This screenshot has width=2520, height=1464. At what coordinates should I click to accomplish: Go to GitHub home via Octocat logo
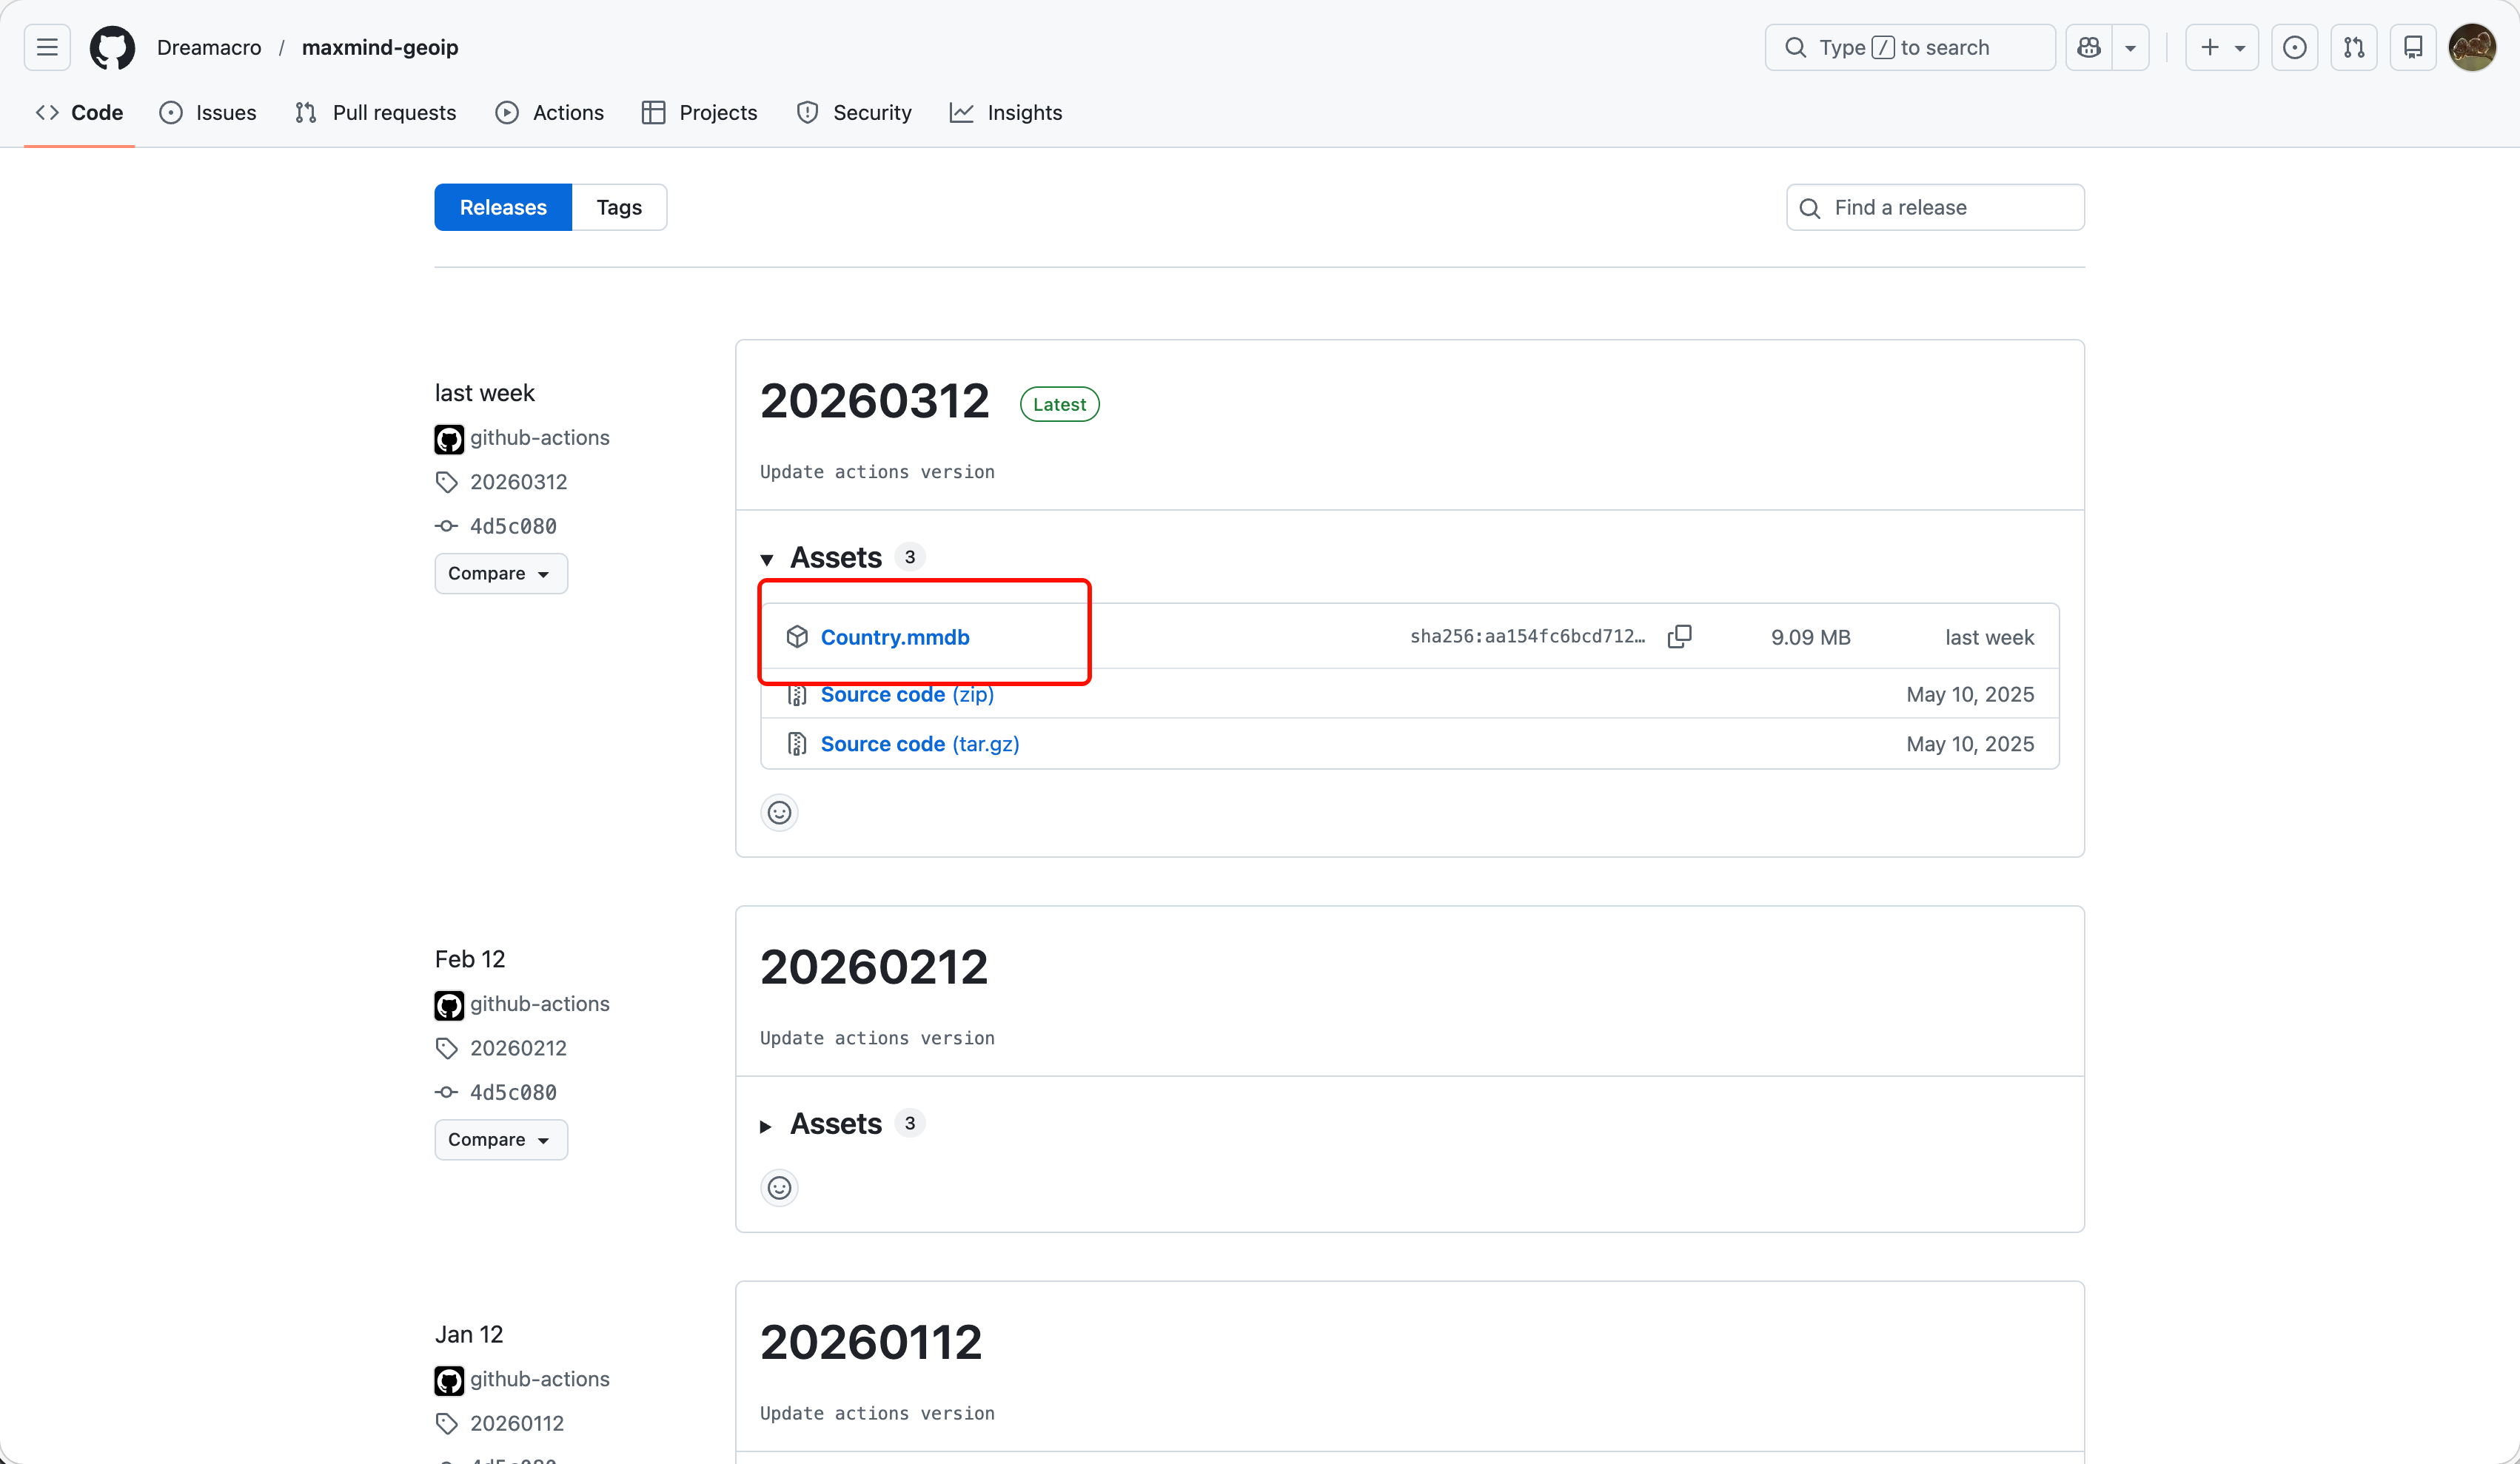pyautogui.click(x=112, y=47)
